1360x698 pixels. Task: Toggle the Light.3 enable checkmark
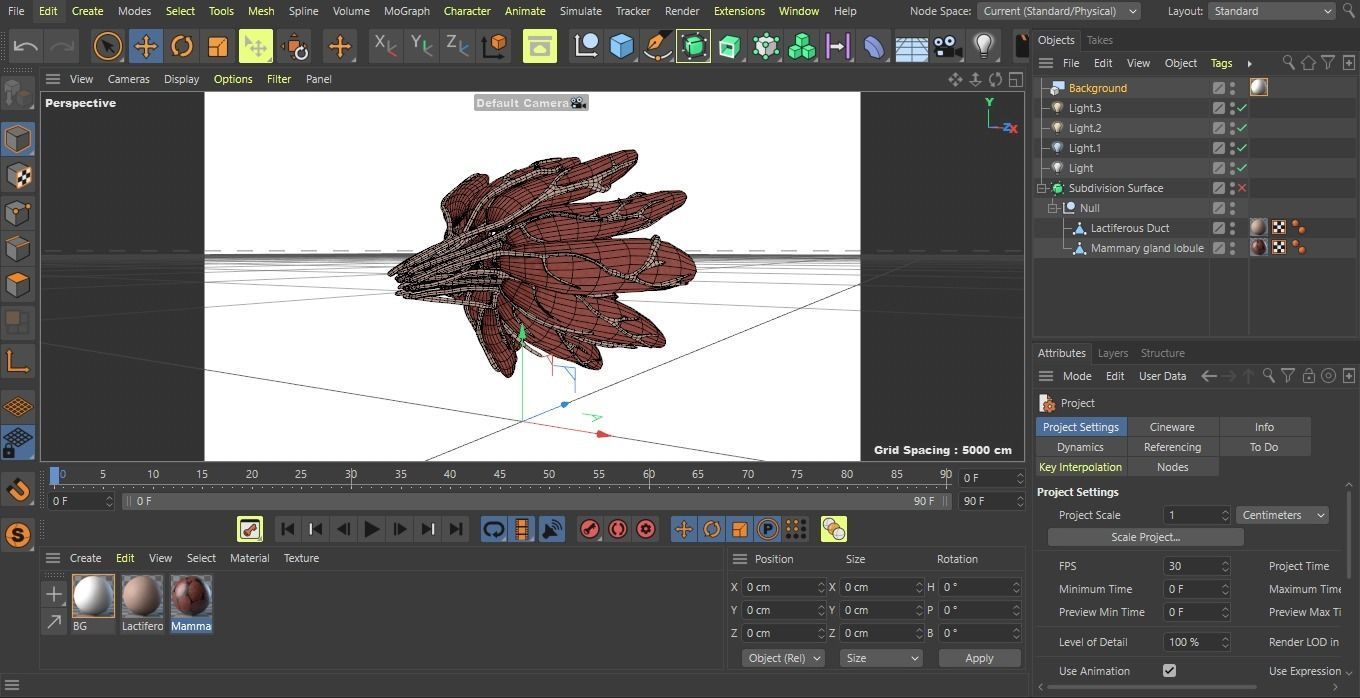pos(1242,108)
